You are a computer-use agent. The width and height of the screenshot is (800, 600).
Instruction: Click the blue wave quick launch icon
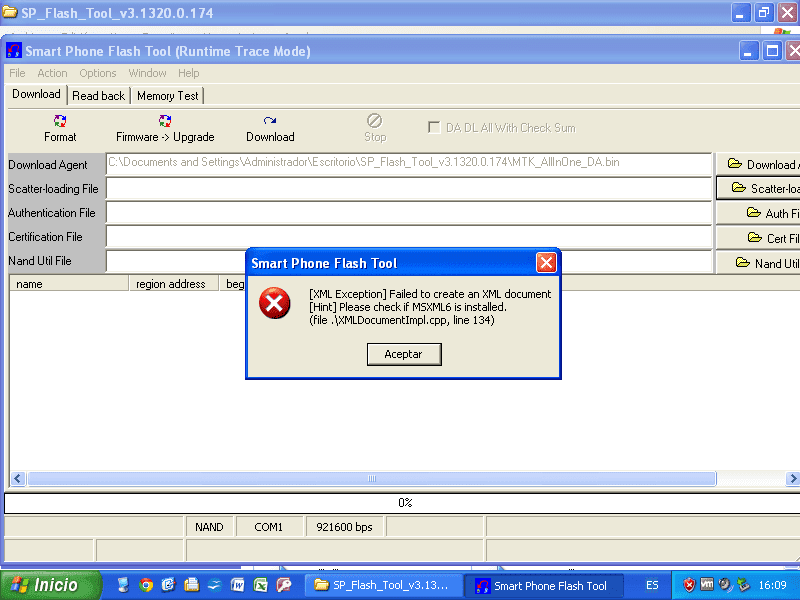[x=215, y=585]
